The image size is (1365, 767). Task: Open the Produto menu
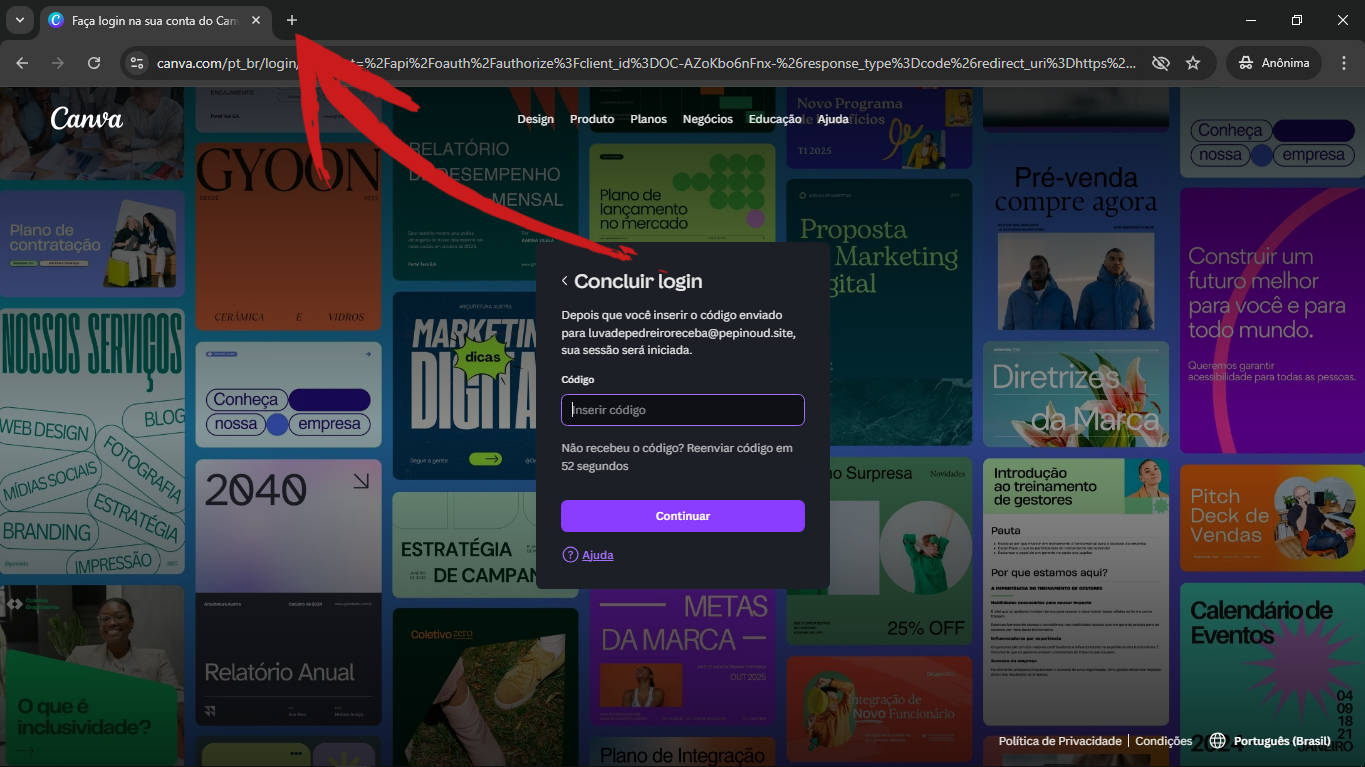[x=592, y=119]
